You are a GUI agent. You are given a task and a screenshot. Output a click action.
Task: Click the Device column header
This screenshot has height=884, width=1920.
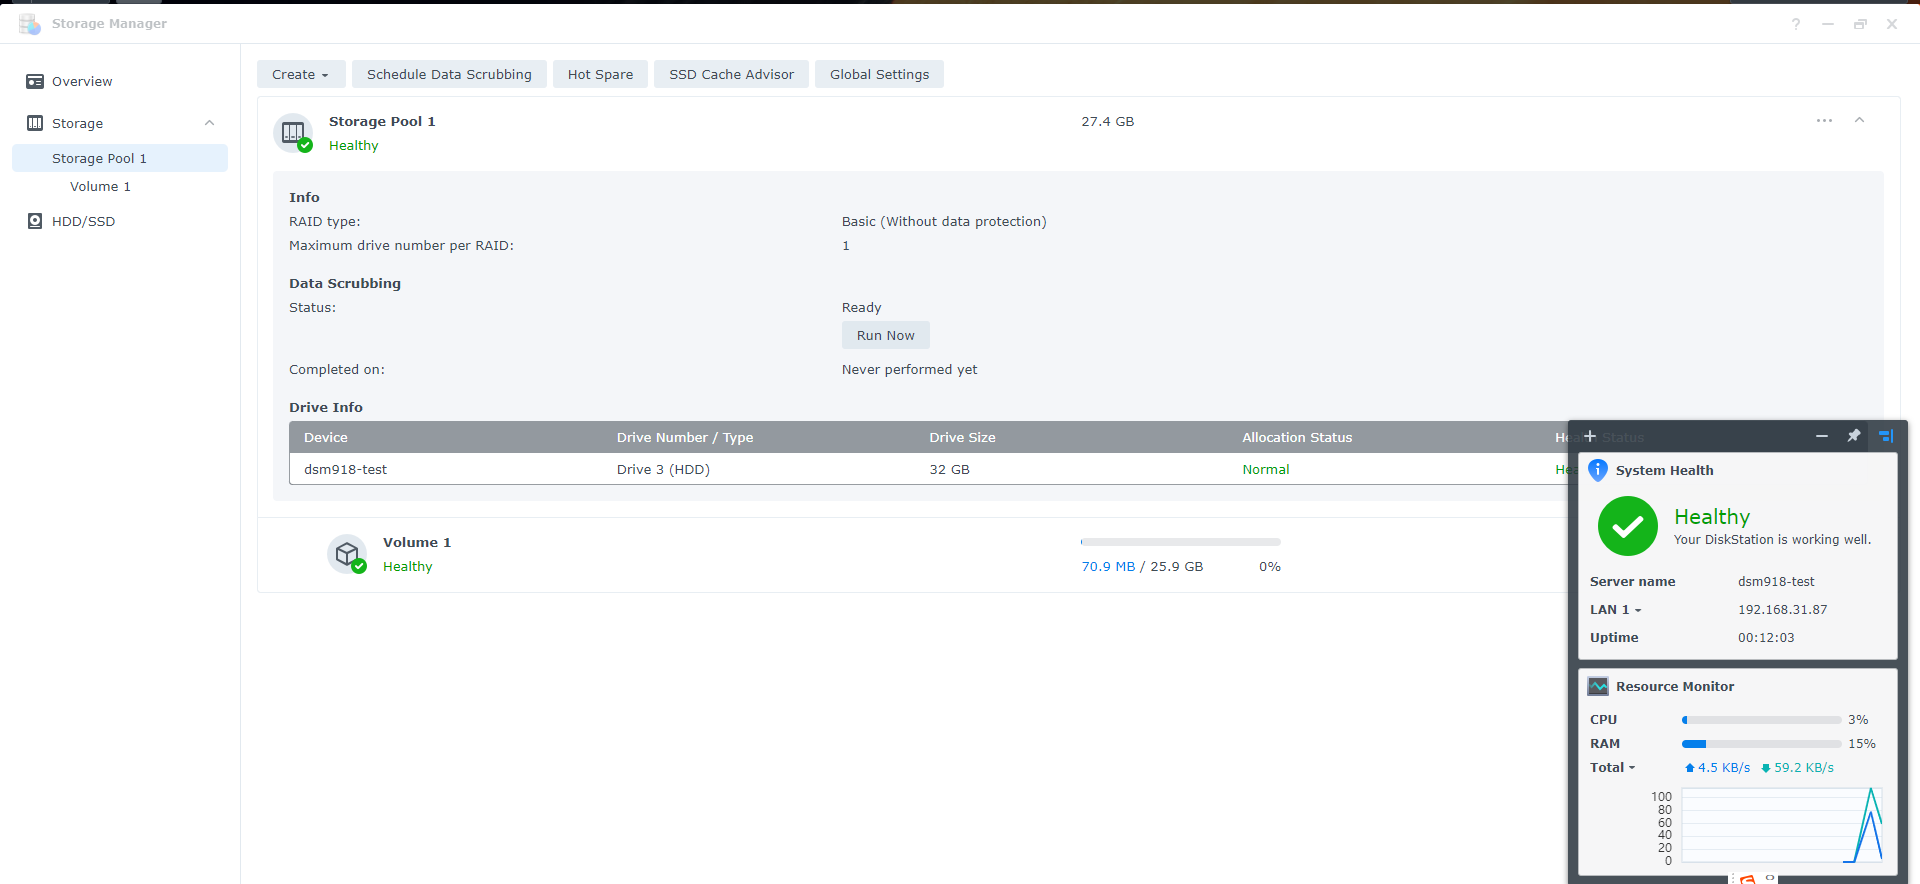pos(326,437)
